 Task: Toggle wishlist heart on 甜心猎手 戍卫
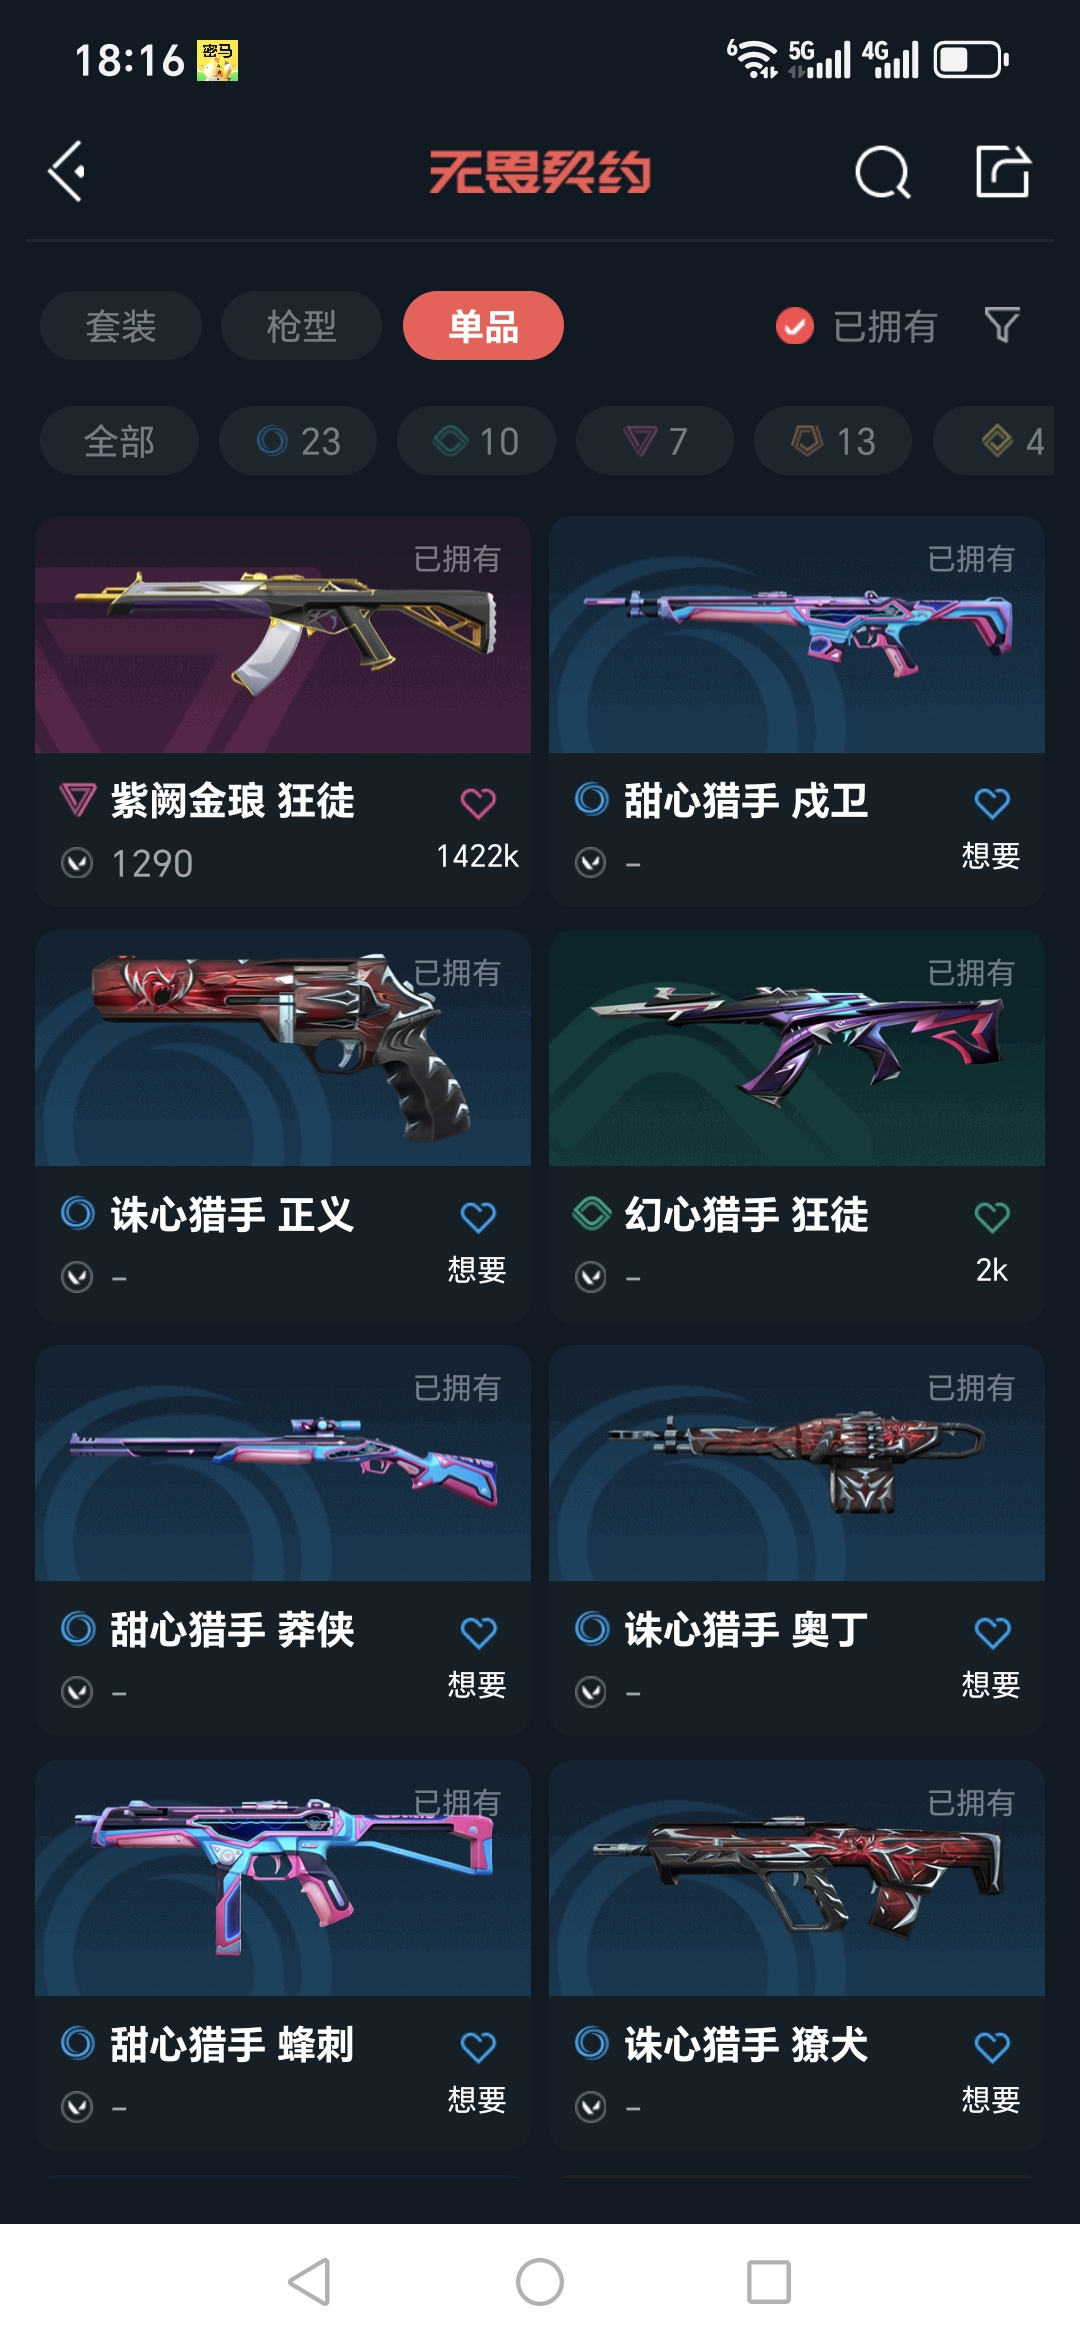[992, 803]
